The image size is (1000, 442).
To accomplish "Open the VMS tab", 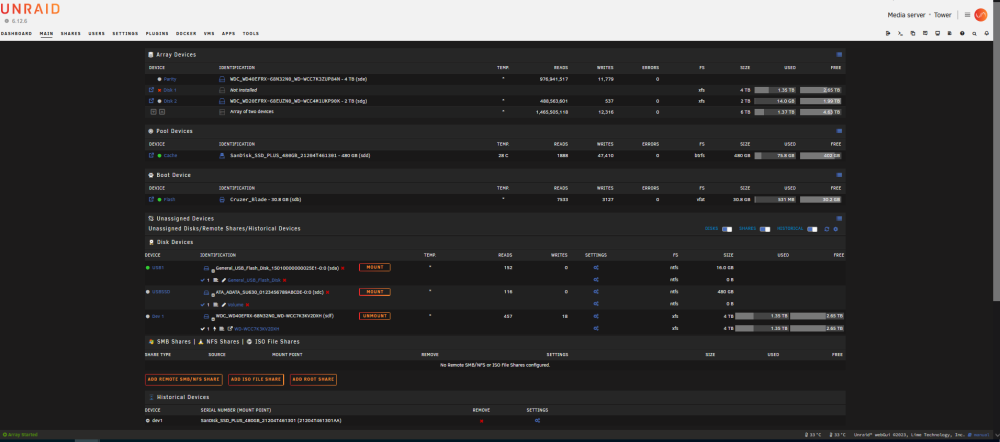I will click(209, 33).
